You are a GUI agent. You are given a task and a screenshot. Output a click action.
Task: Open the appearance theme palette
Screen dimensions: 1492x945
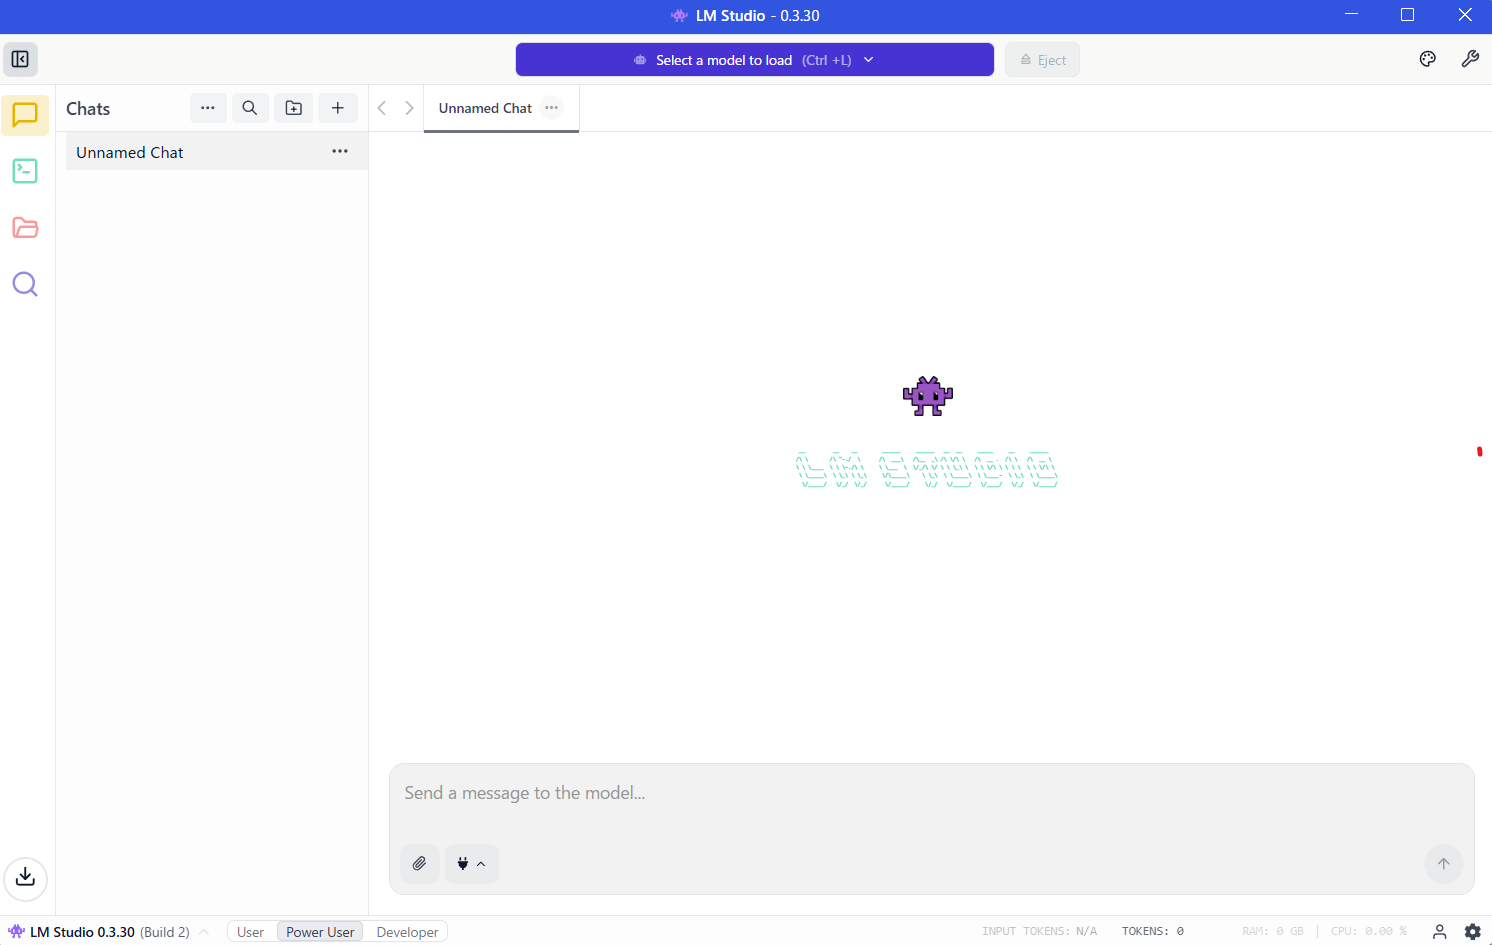point(1428,59)
